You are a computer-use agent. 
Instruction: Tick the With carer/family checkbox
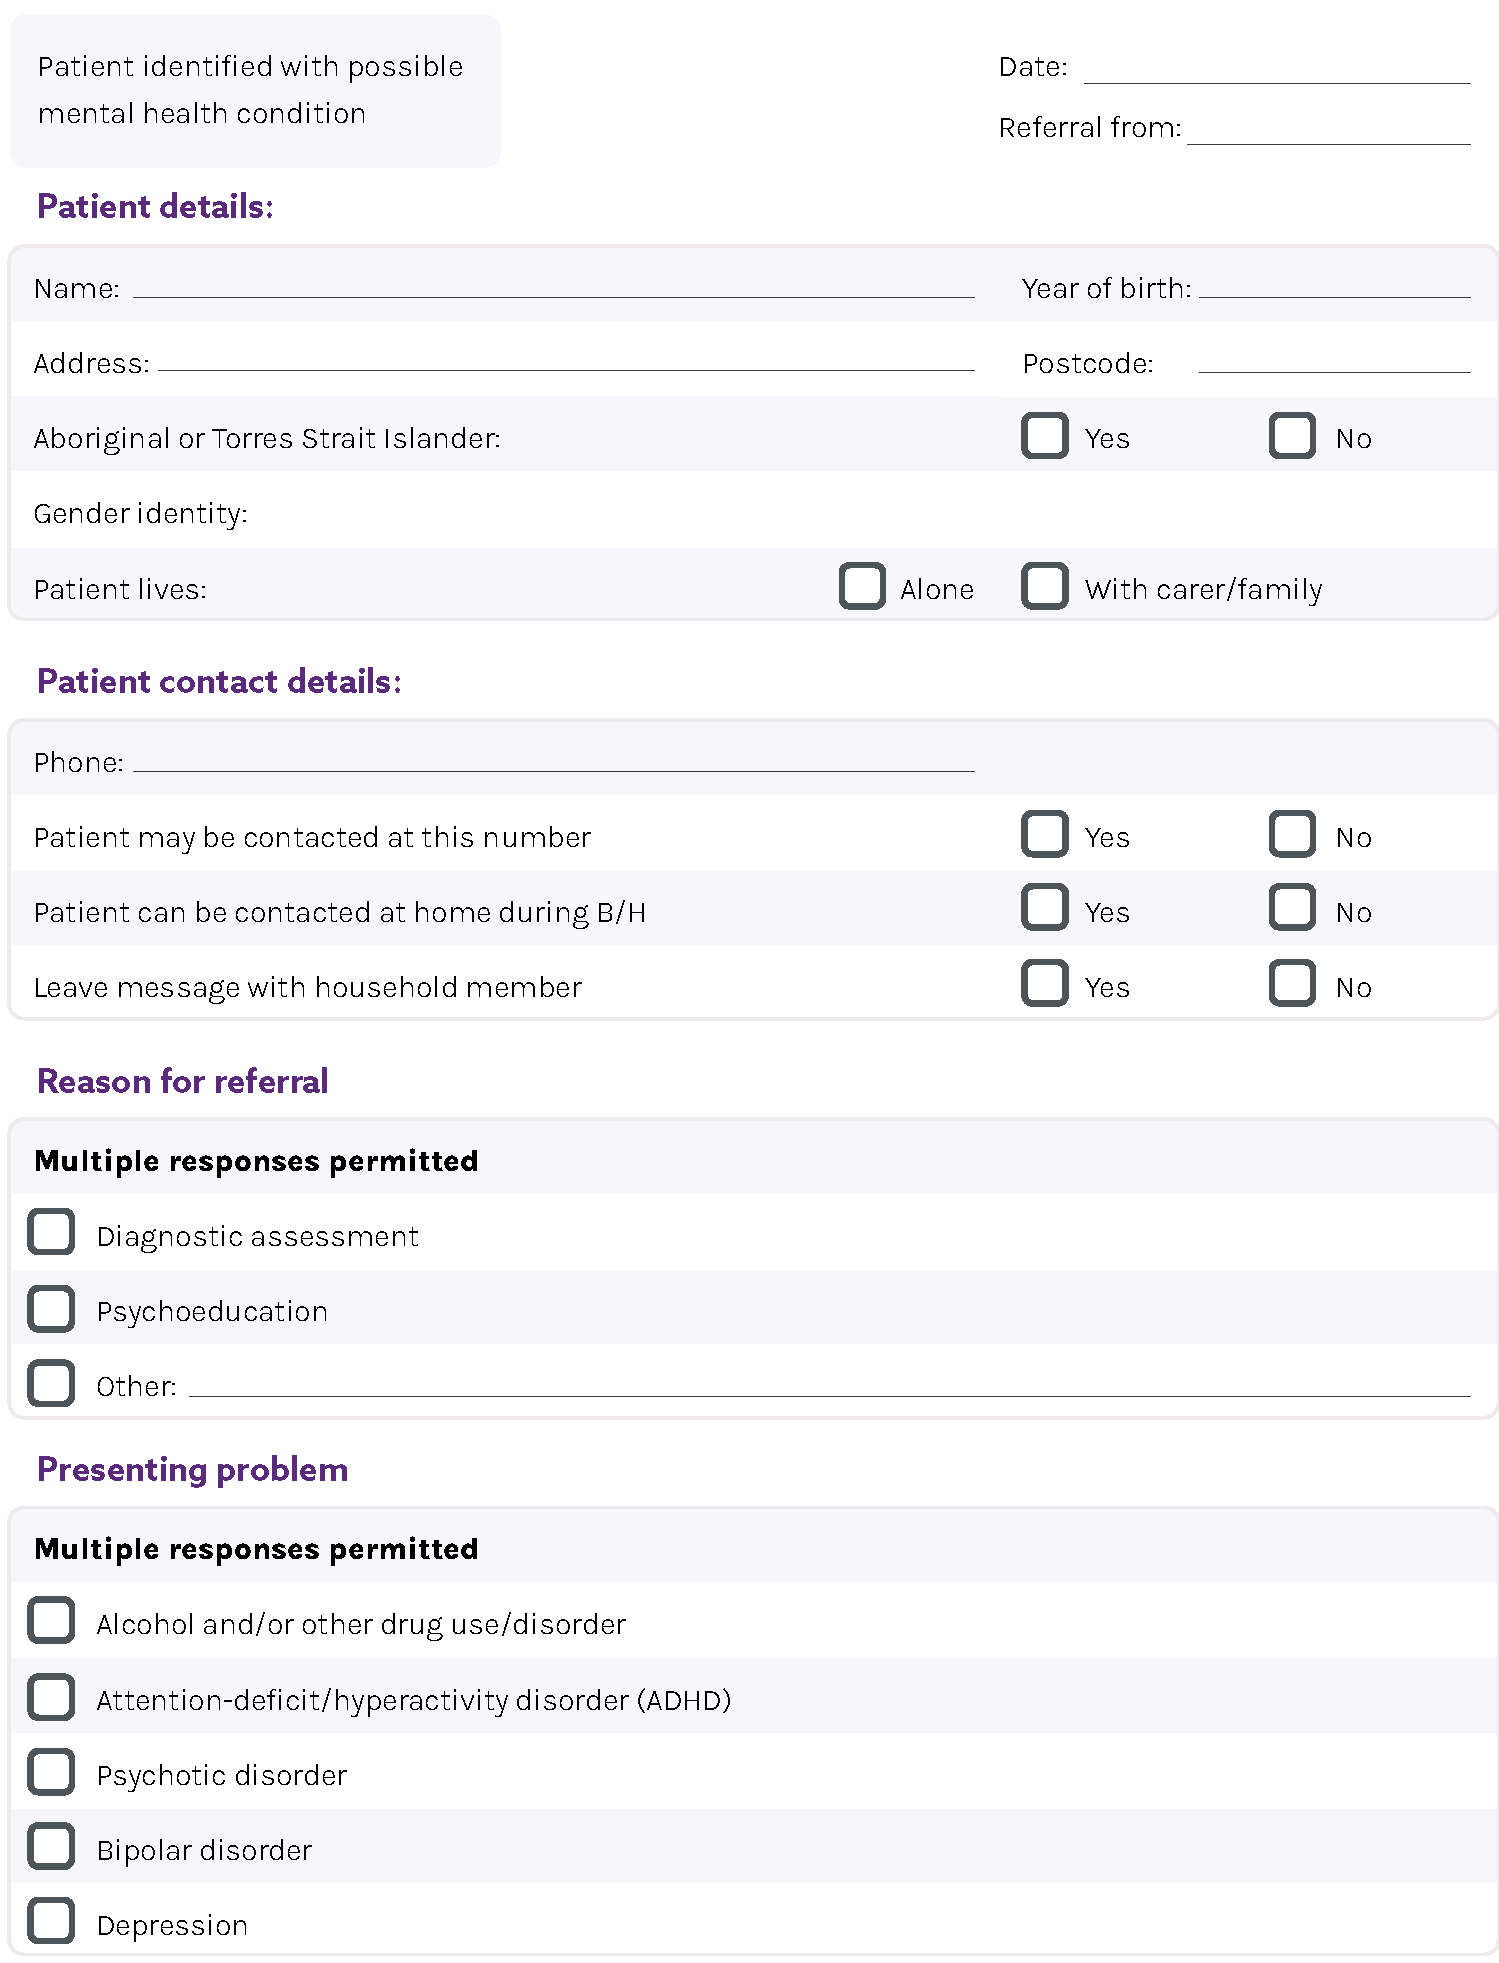[x=1044, y=586]
